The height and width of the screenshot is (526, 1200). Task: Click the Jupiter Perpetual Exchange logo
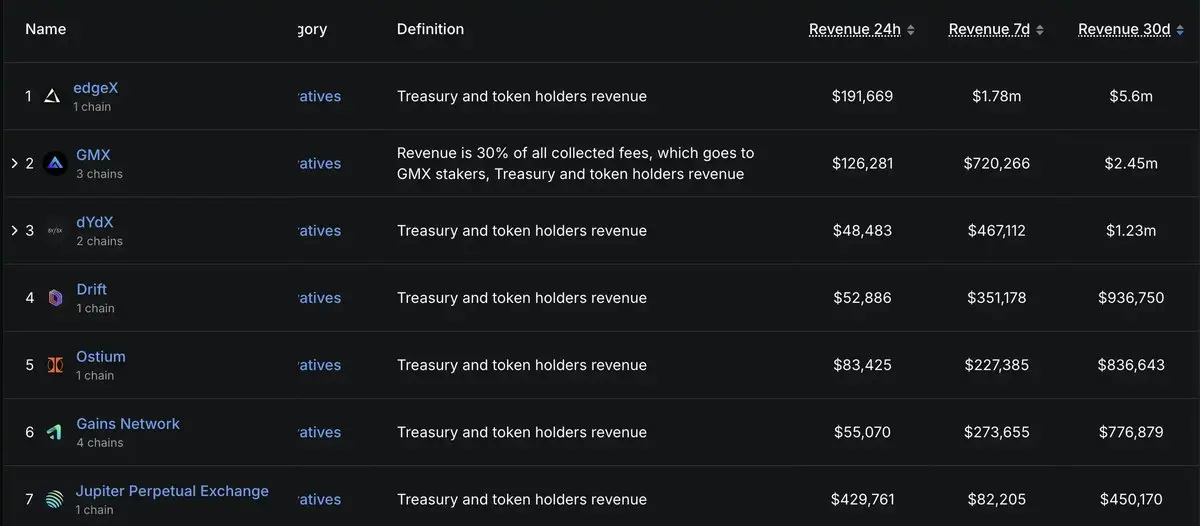56,499
